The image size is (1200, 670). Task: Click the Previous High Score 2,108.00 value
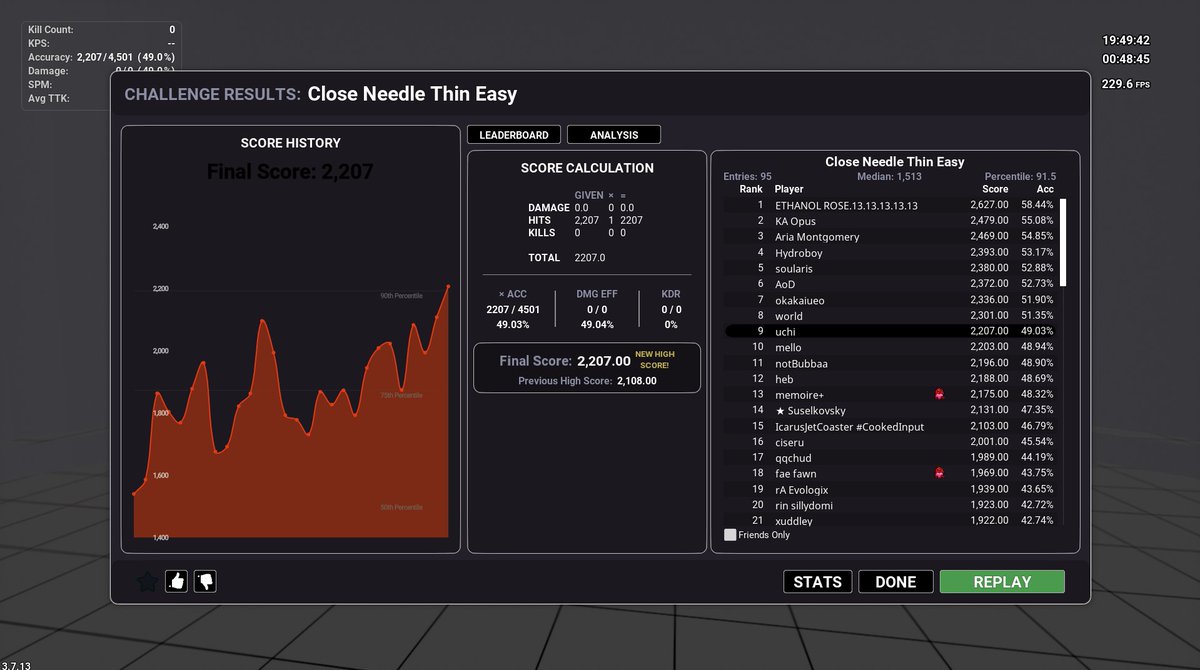[637, 381]
